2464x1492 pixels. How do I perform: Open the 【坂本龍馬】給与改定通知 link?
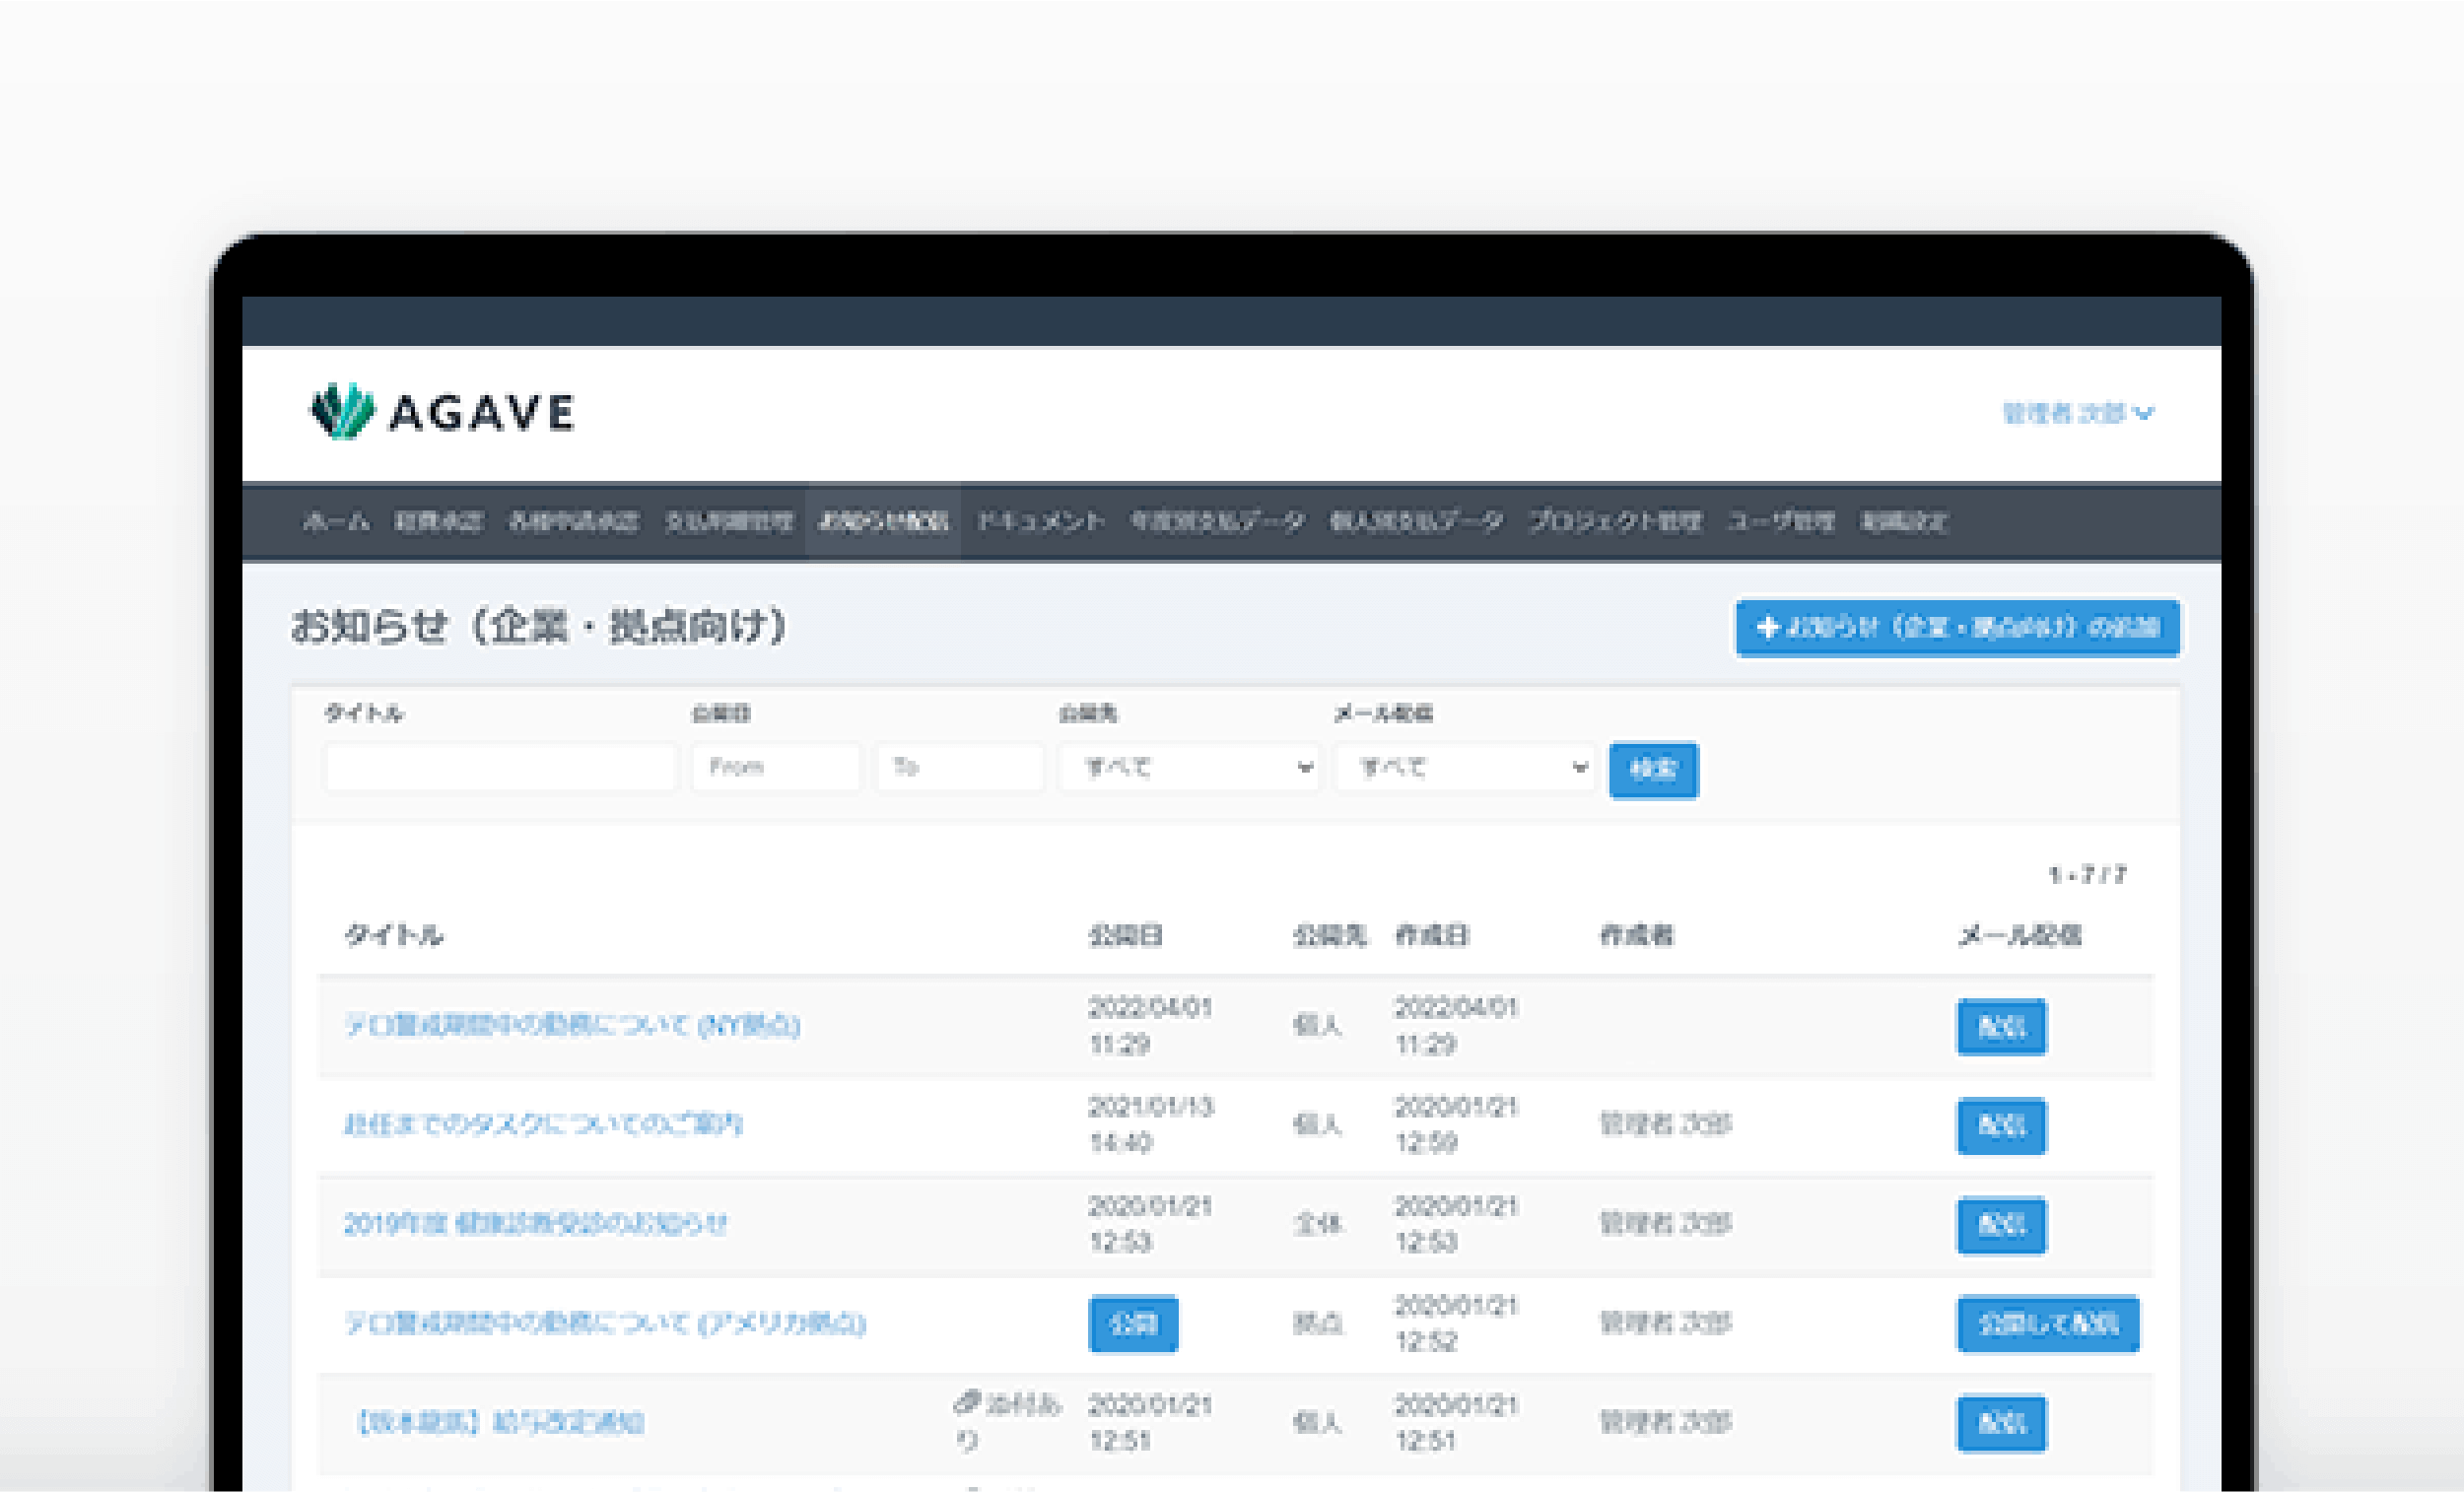click(x=500, y=1422)
